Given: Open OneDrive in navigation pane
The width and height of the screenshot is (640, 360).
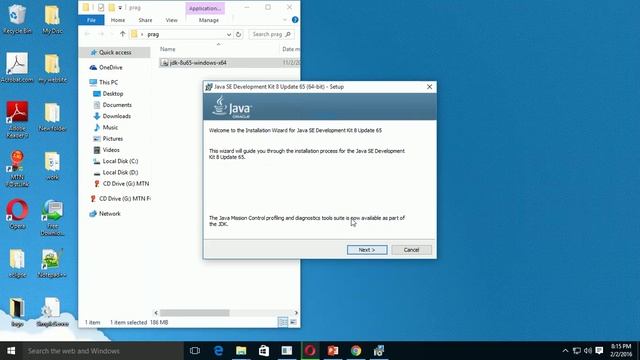Looking at the screenshot, I should tap(110, 67).
